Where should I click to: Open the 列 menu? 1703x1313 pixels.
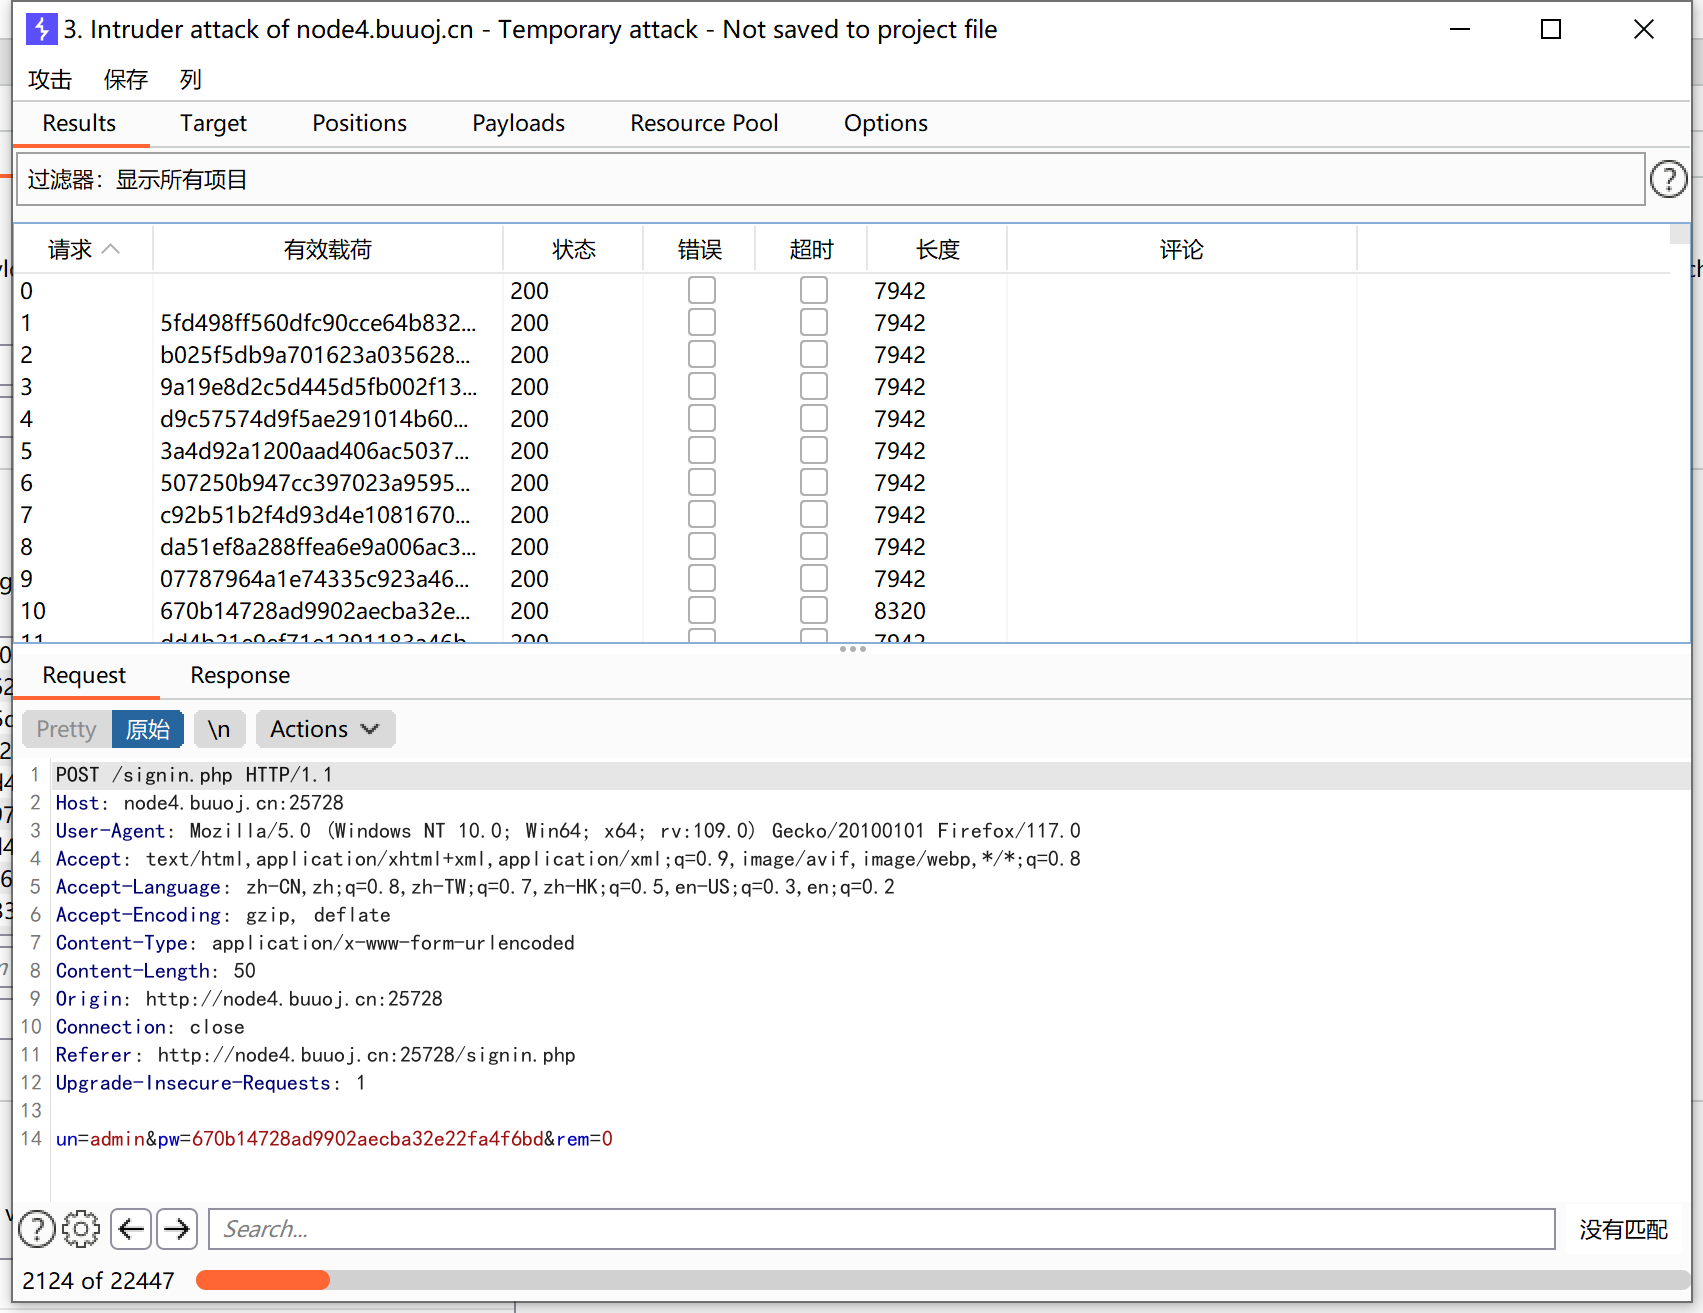pyautogui.click(x=190, y=79)
